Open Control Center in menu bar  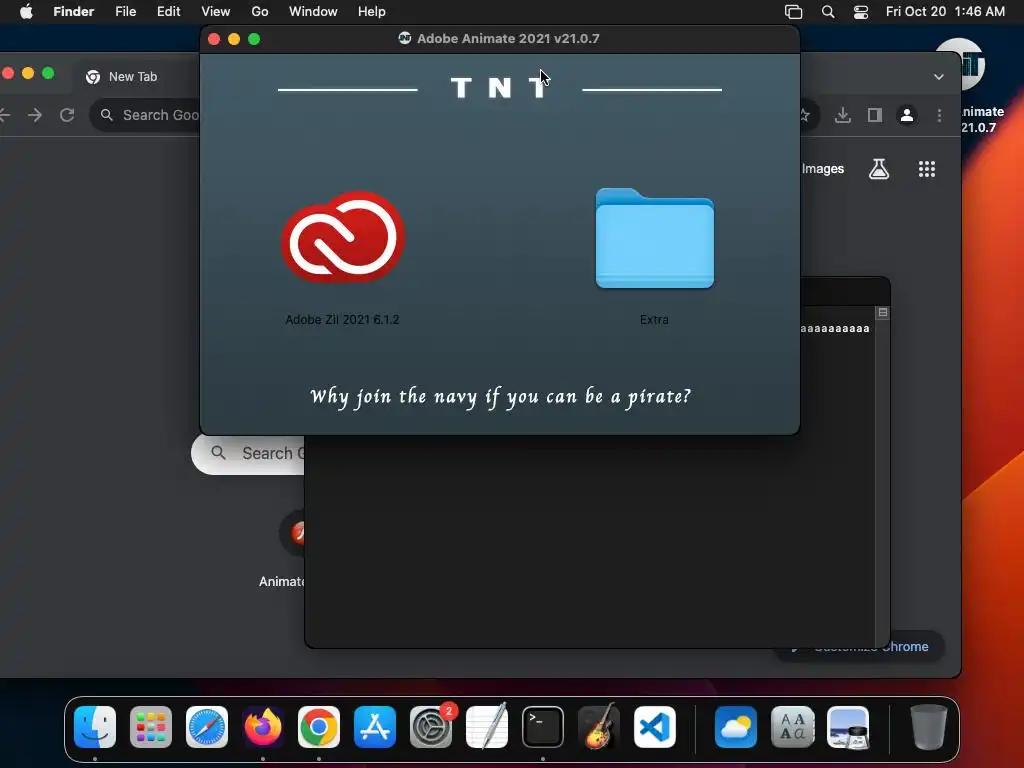861,12
